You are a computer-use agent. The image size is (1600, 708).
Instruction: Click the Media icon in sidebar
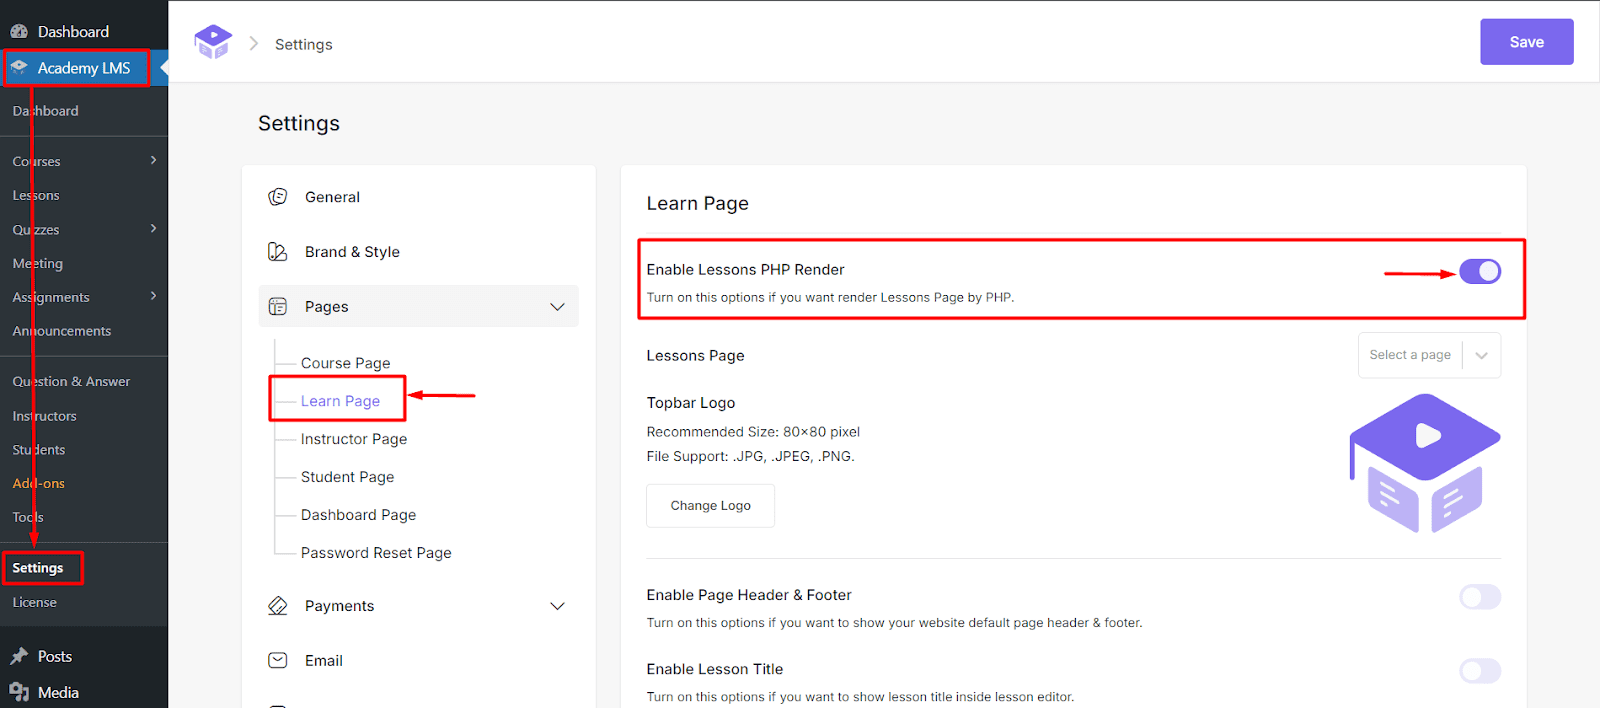point(19,692)
